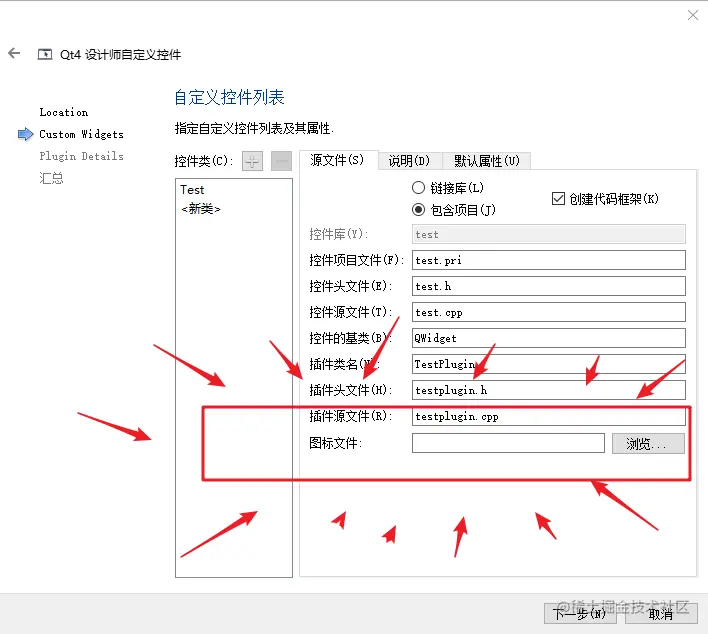708x634 pixels.
Task: Switch to the 默认属性(U) tab
Action: pyautogui.click(x=486, y=161)
